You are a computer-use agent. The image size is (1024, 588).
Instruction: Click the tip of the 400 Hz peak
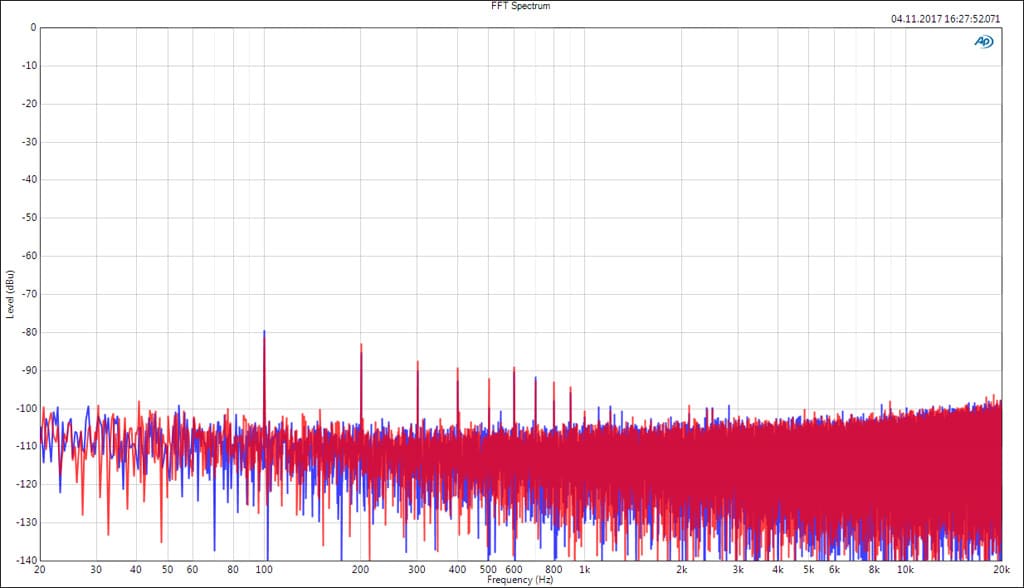457,368
